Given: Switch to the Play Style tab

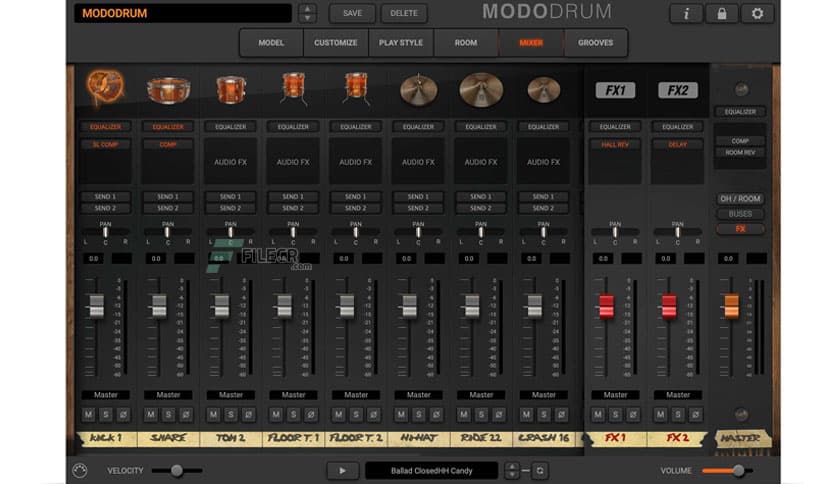Looking at the screenshot, I should pos(401,43).
